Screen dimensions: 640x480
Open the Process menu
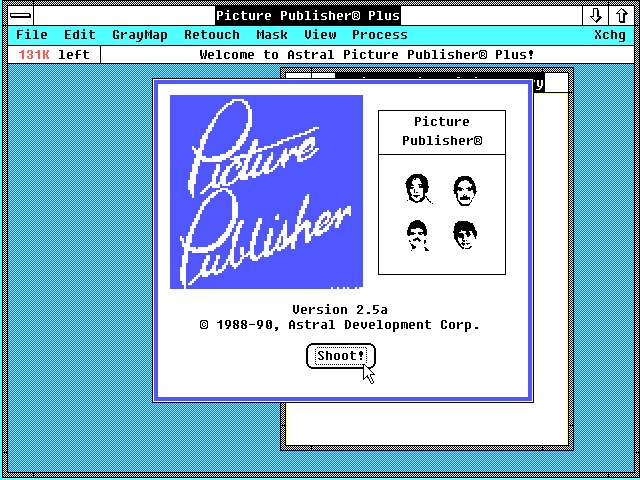pyautogui.click(x=380, y=35)
